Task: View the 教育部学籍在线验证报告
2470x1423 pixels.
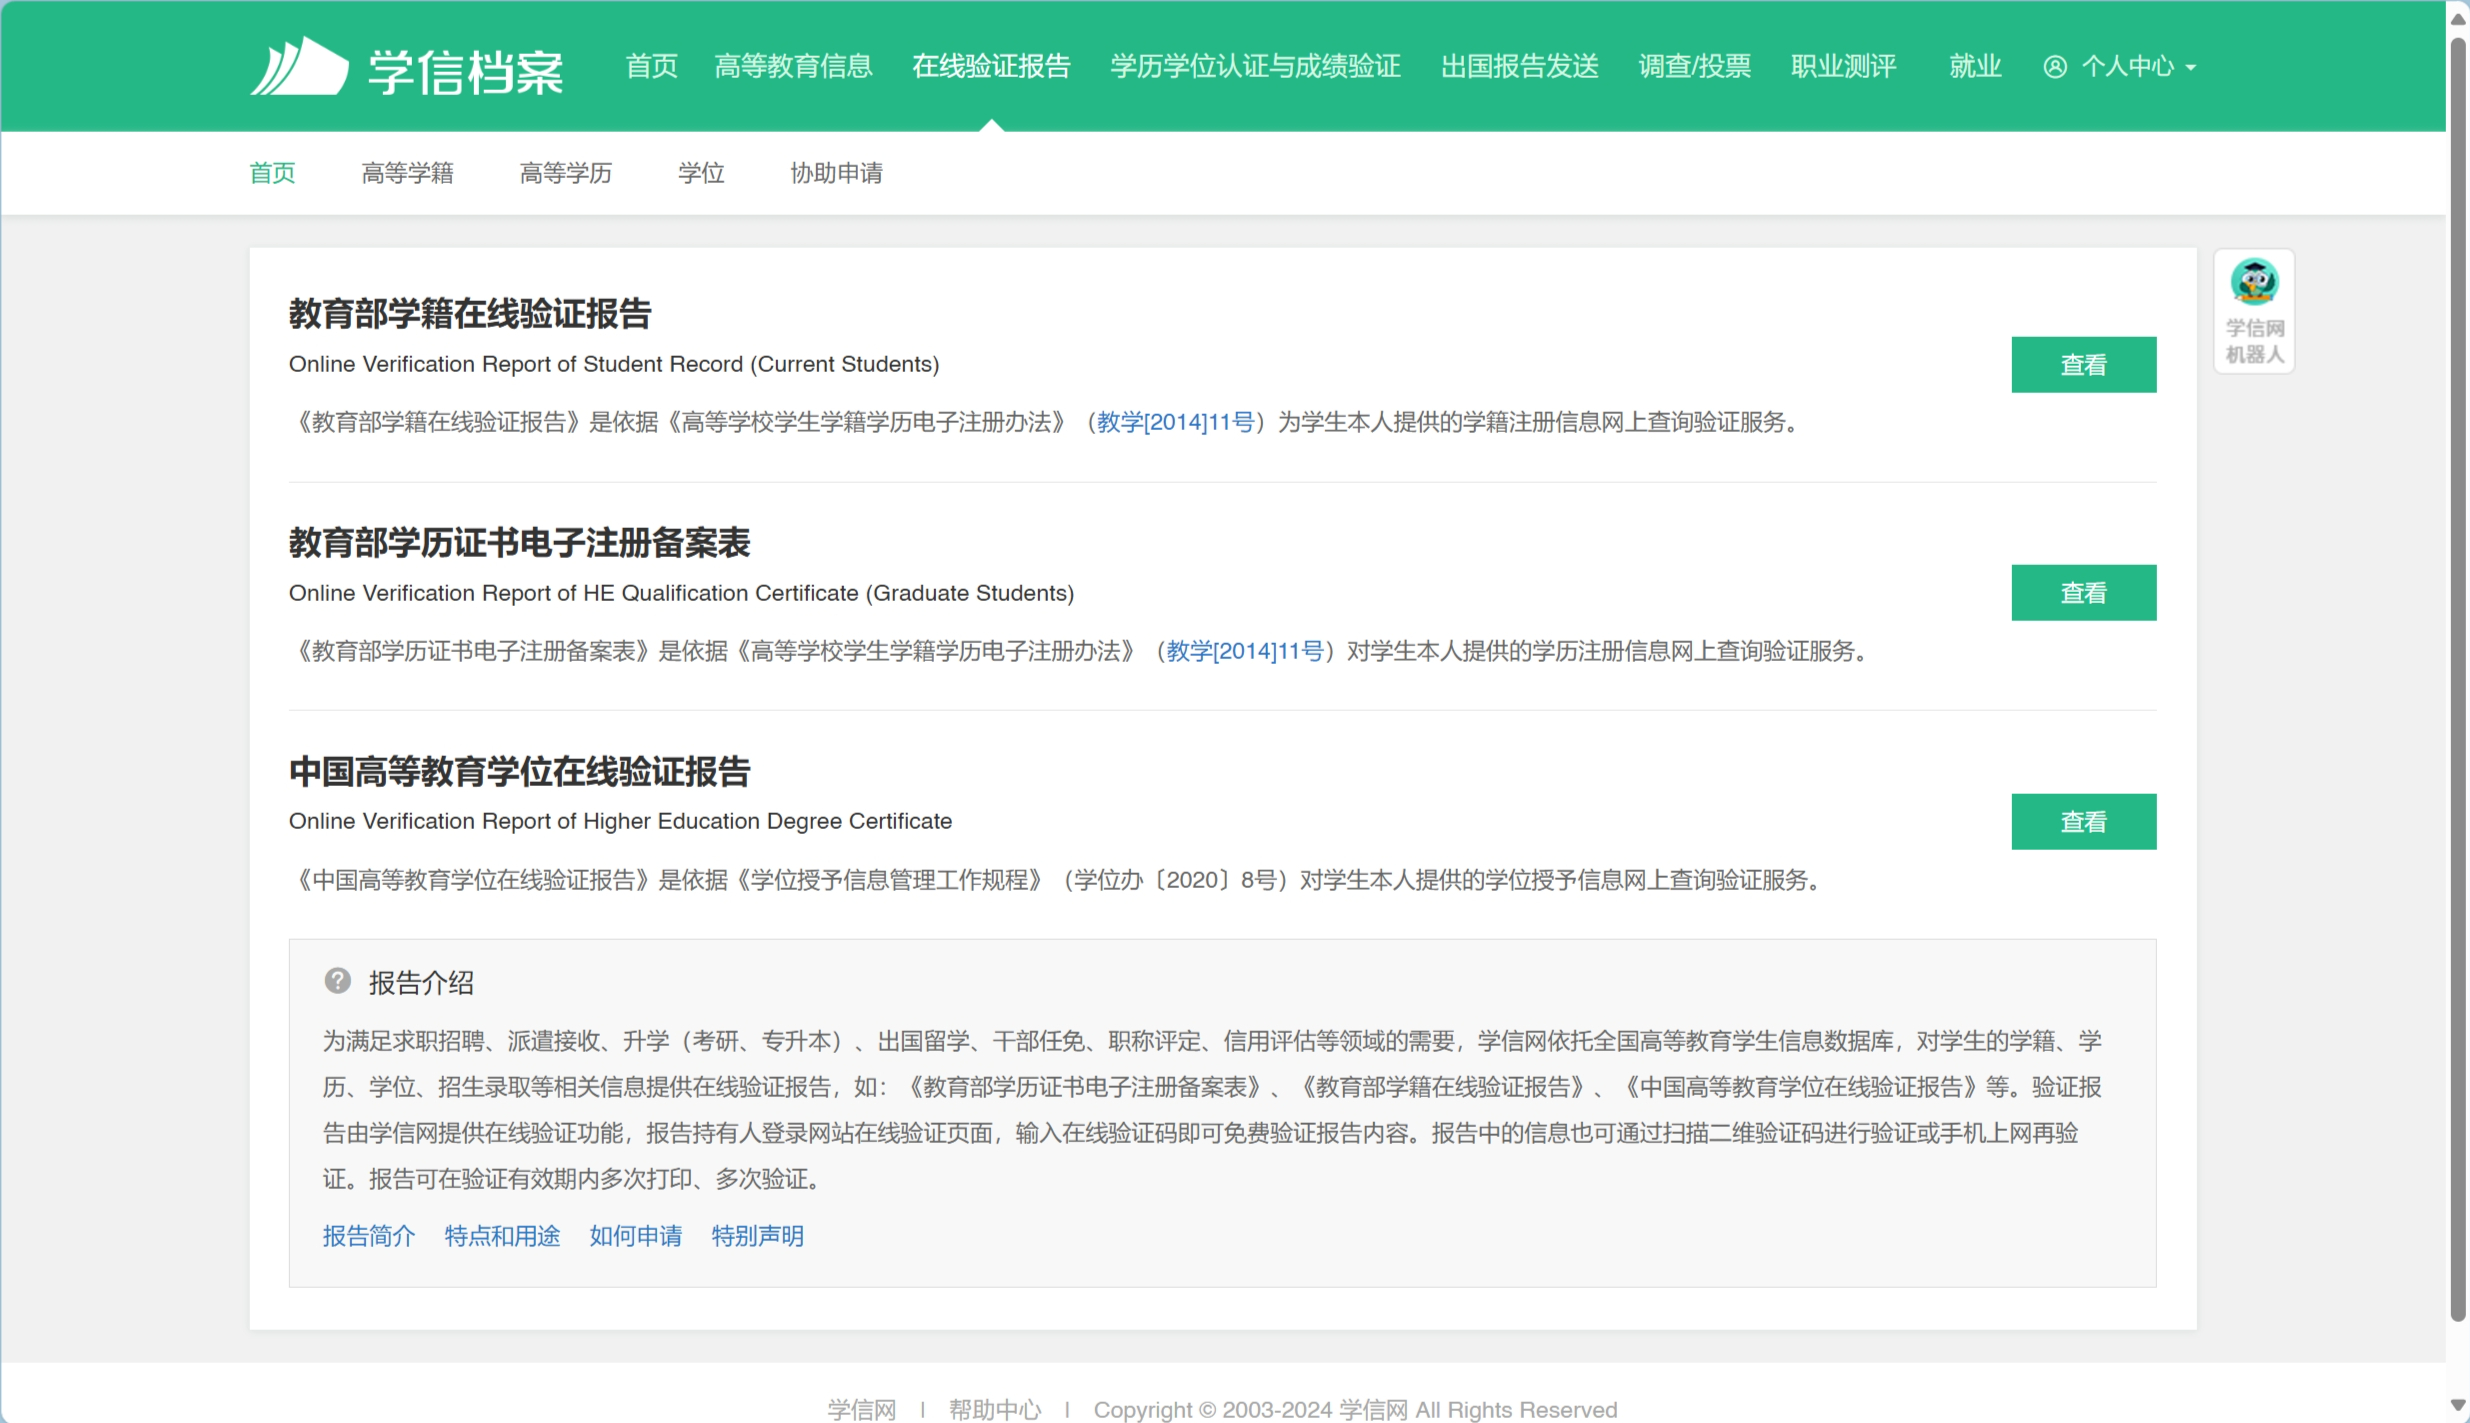Action: pos(2084,365)
